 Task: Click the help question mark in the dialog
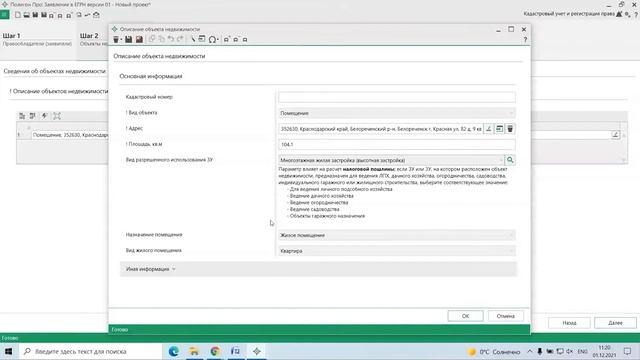(x=525, y=40)
